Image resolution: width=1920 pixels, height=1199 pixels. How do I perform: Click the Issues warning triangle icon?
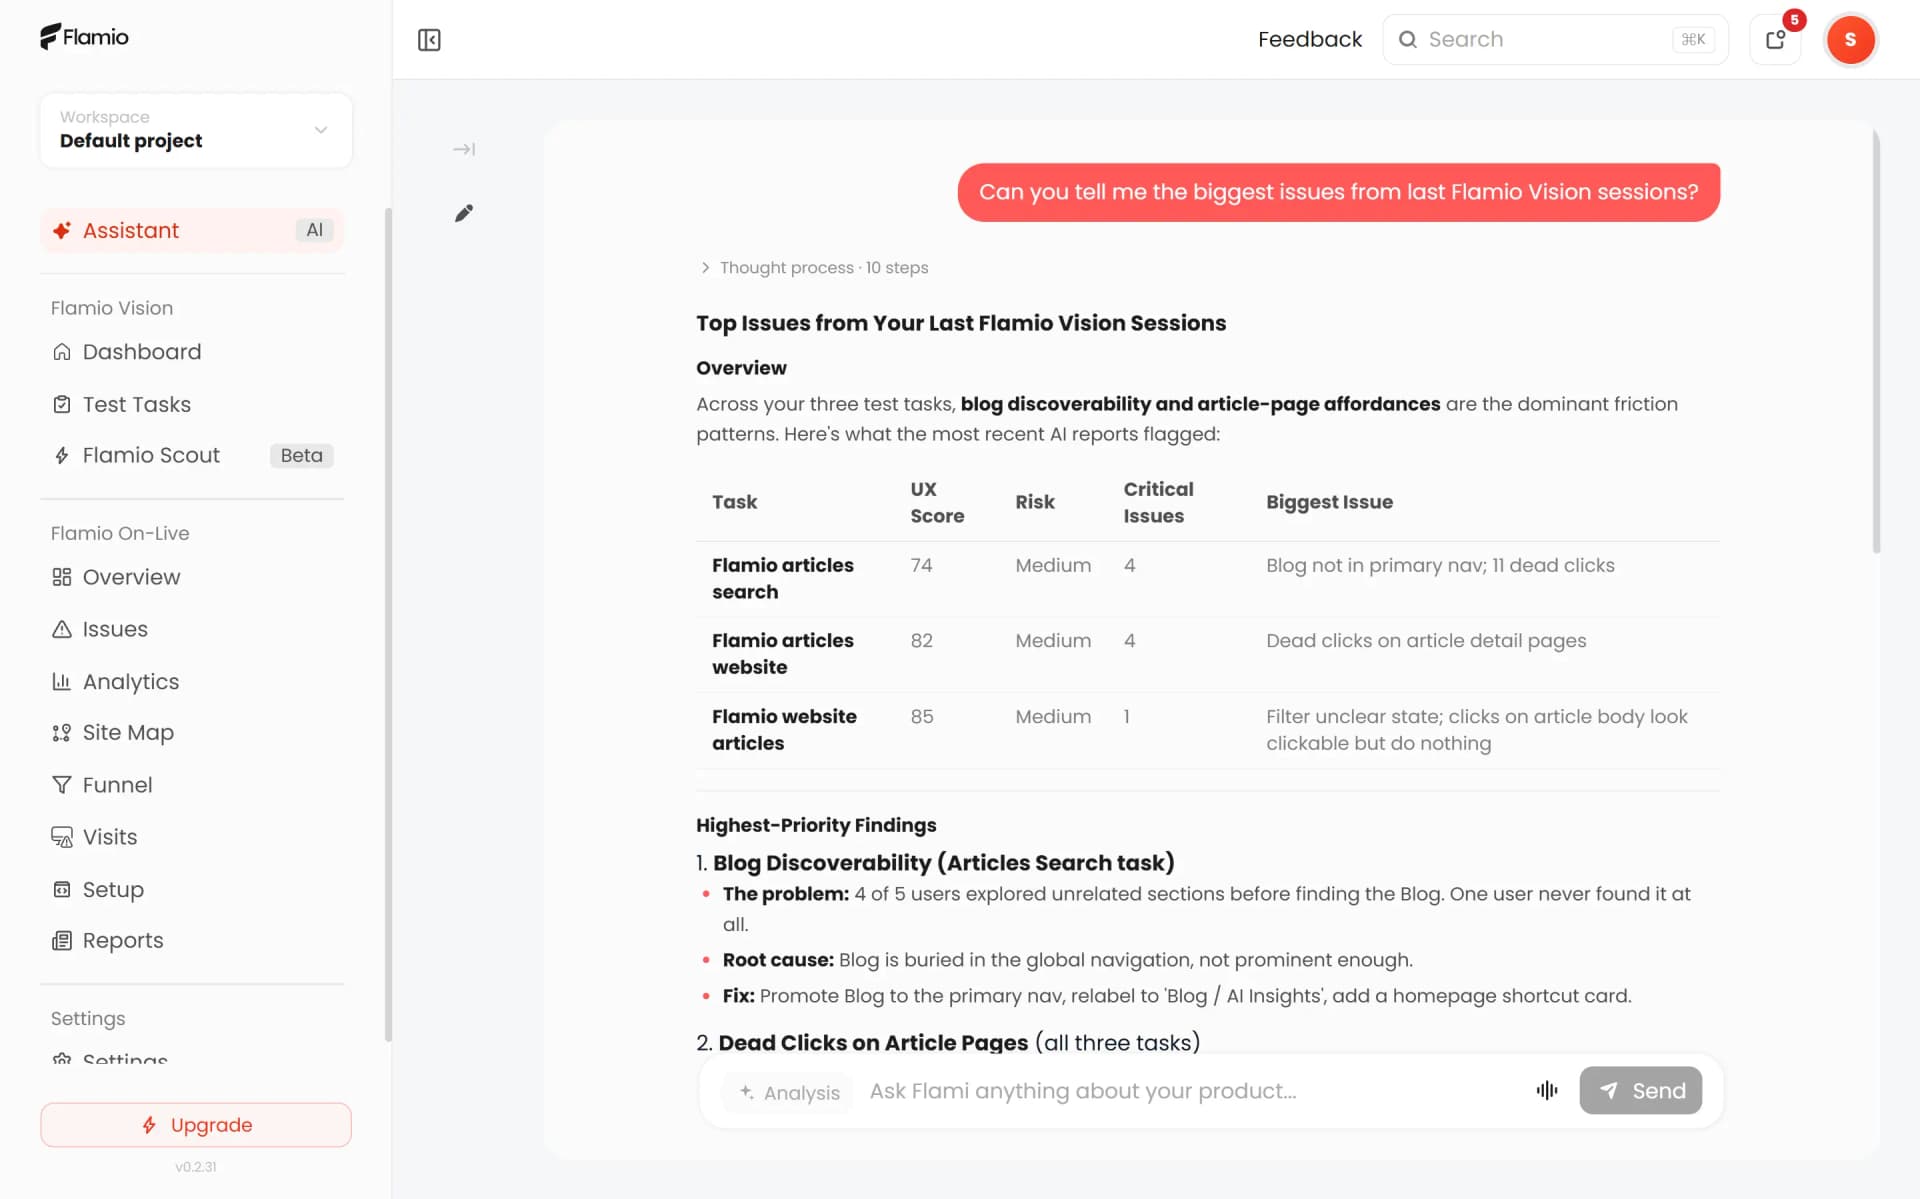click(62, 629)
